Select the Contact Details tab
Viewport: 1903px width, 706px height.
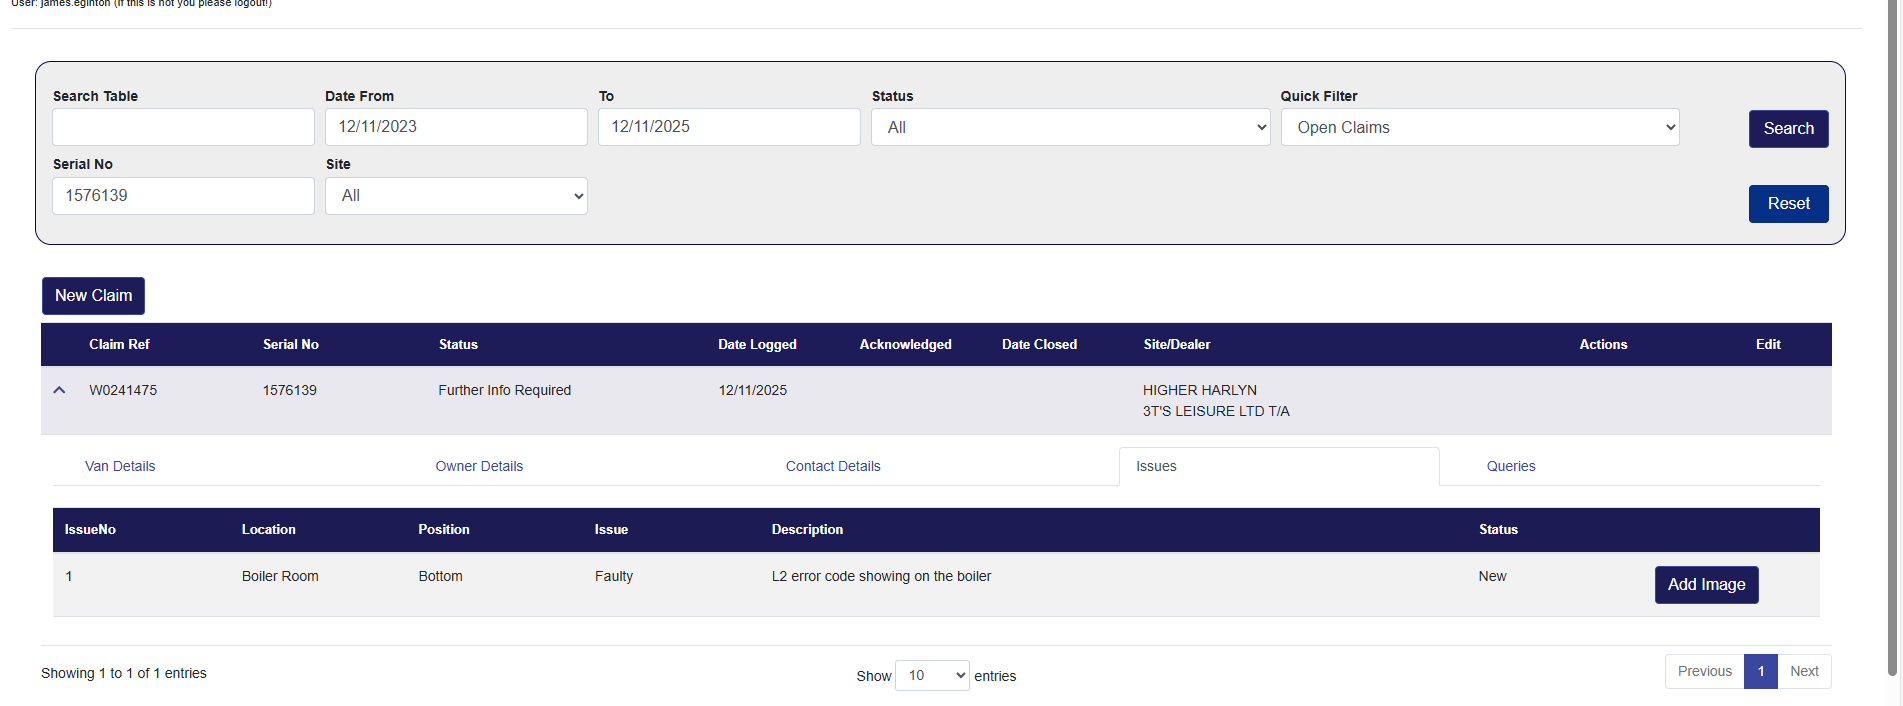833,467
